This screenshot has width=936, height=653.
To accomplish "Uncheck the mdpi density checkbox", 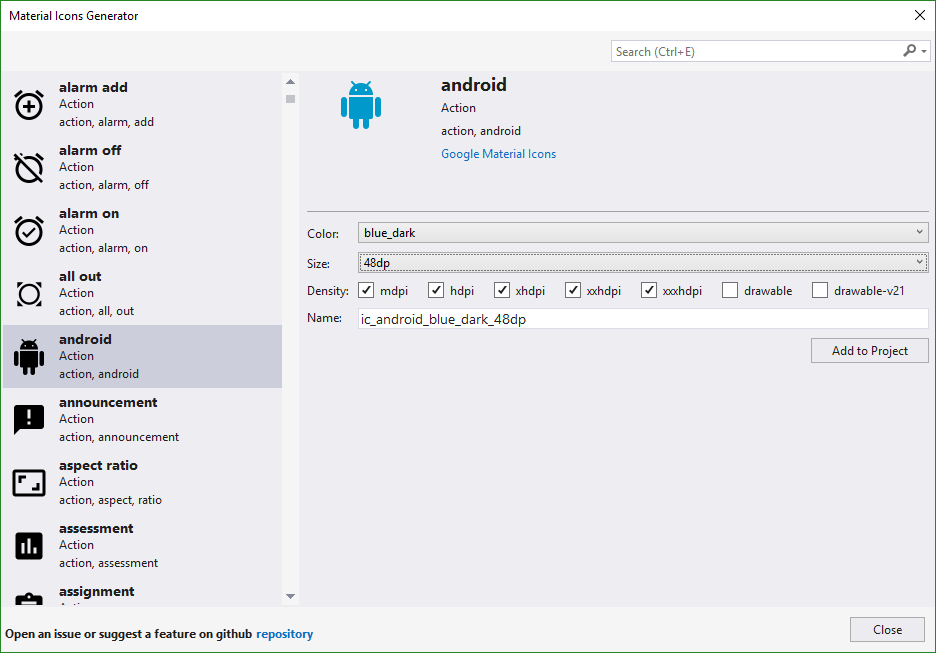I will [366, 291].
